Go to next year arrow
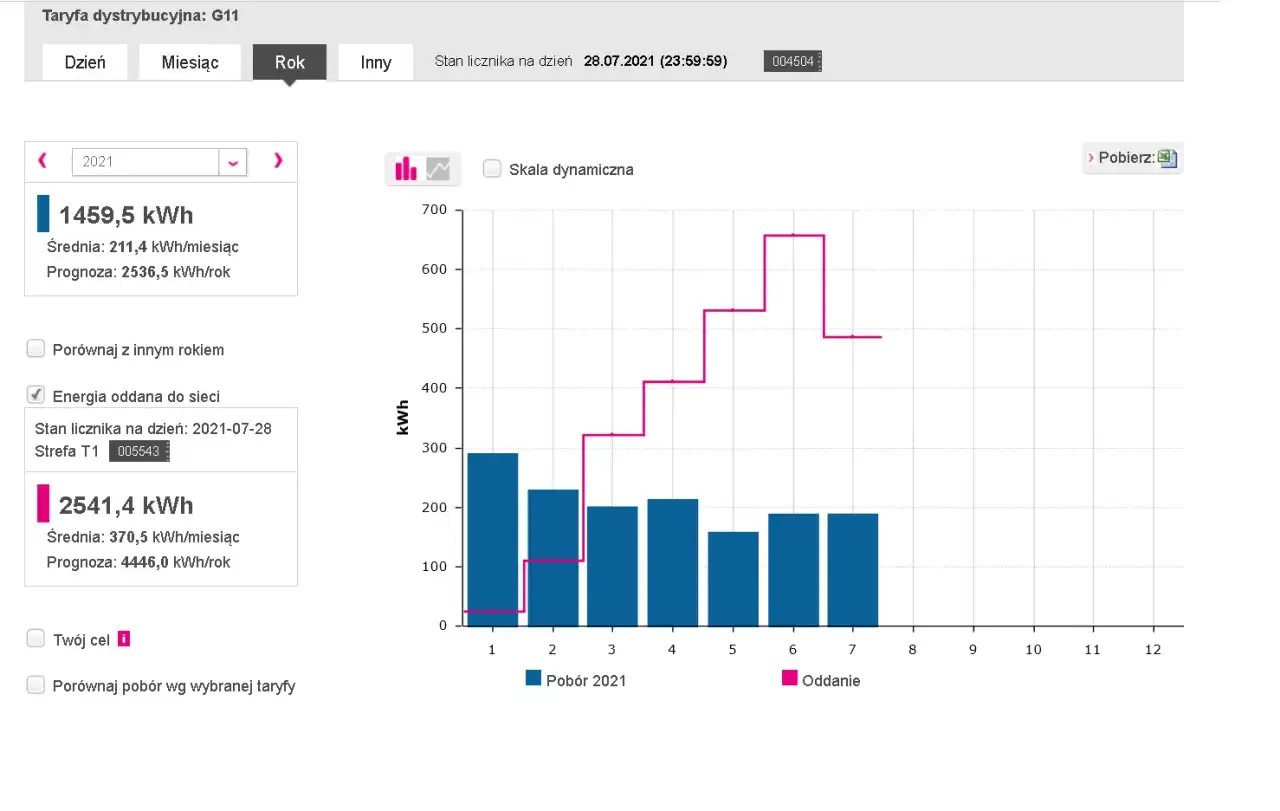 click(278, 161)
